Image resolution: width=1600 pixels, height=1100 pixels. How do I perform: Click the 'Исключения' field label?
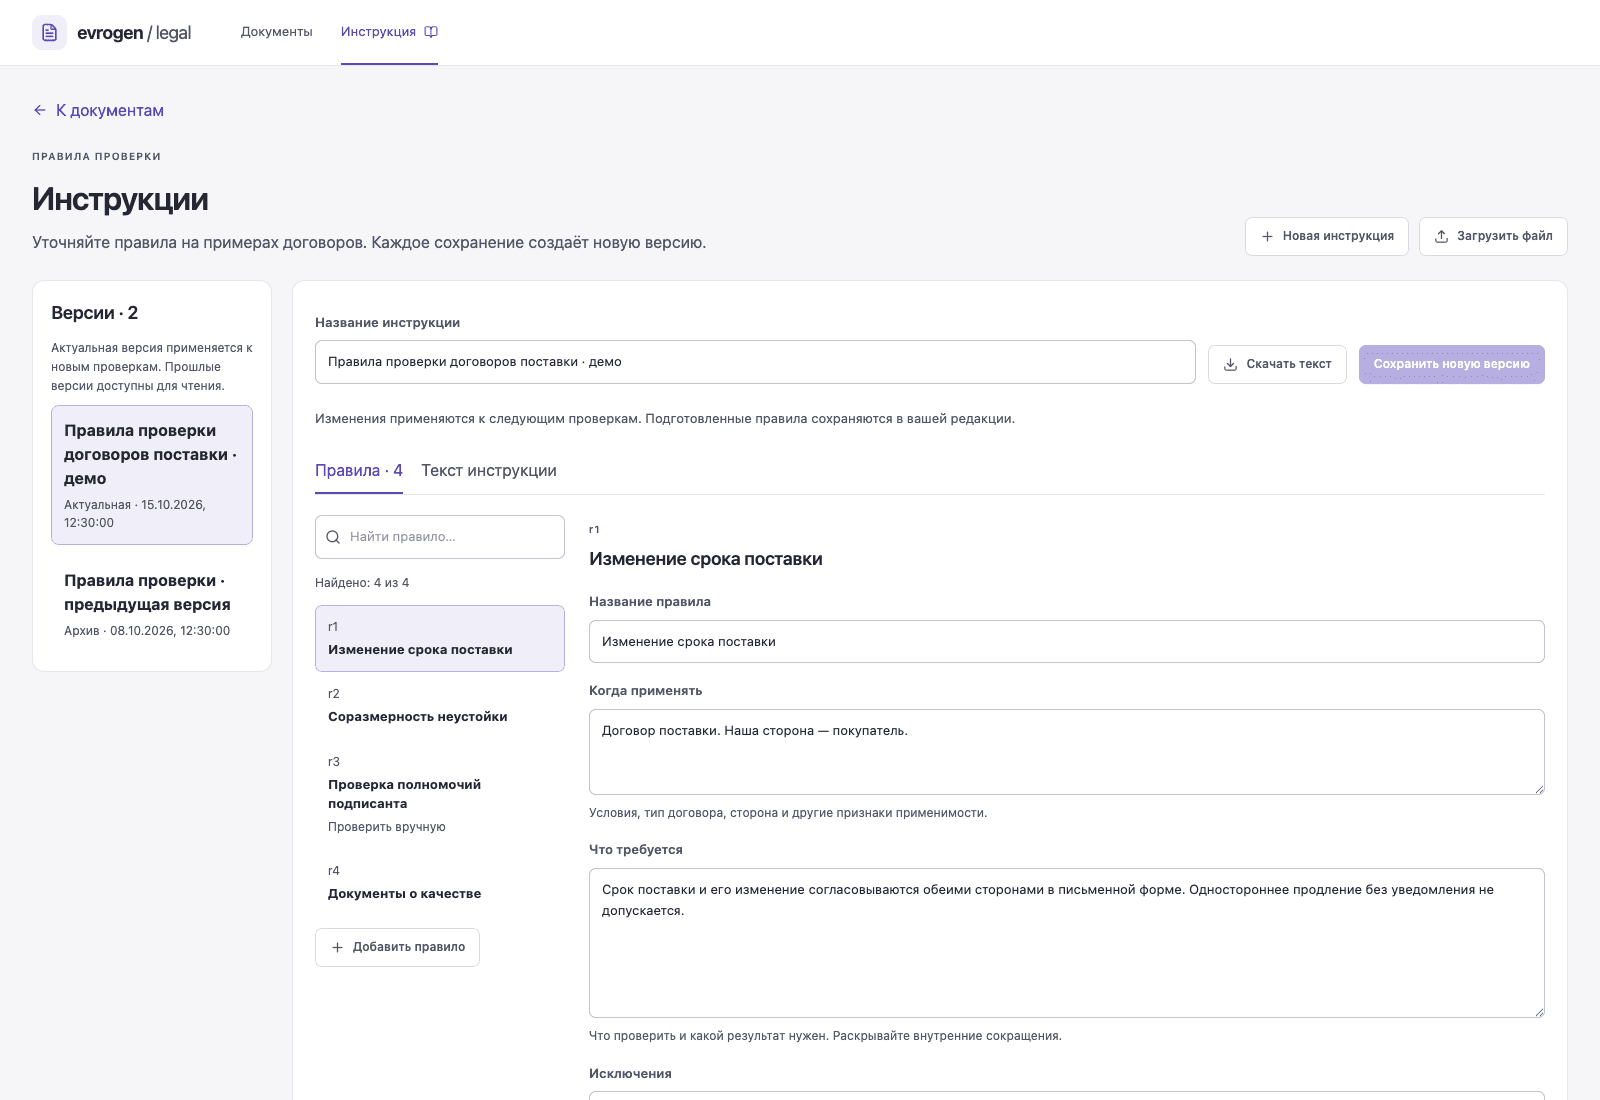tap(630, 1074)
